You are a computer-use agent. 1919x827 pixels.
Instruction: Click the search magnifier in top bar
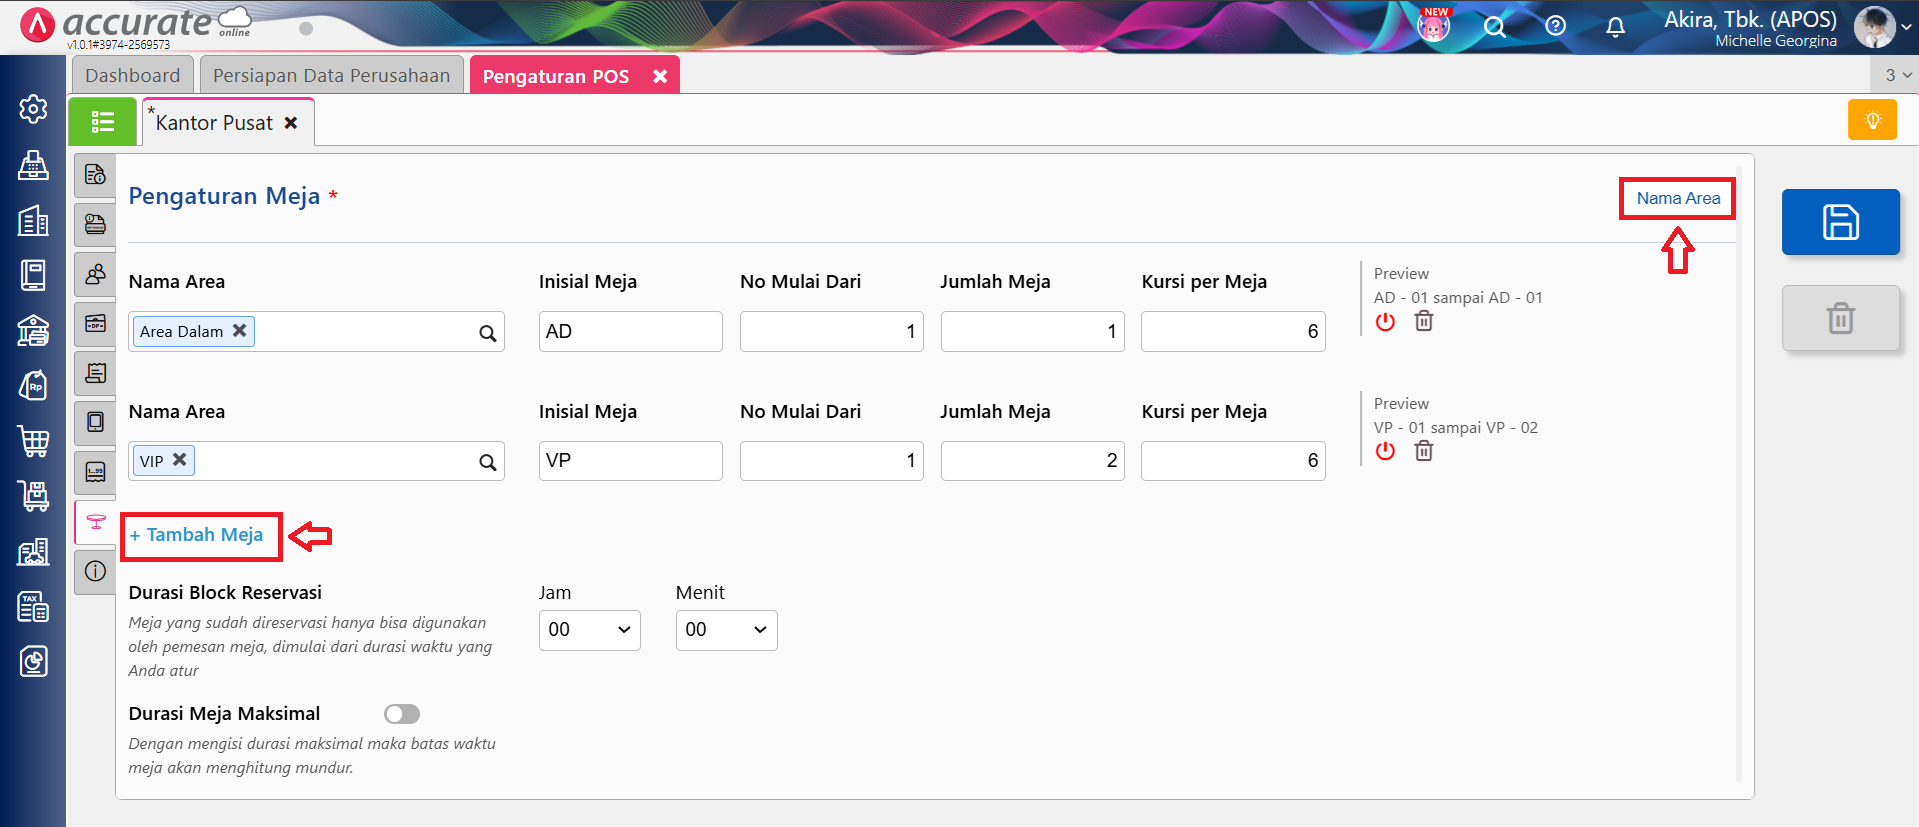1494,27
